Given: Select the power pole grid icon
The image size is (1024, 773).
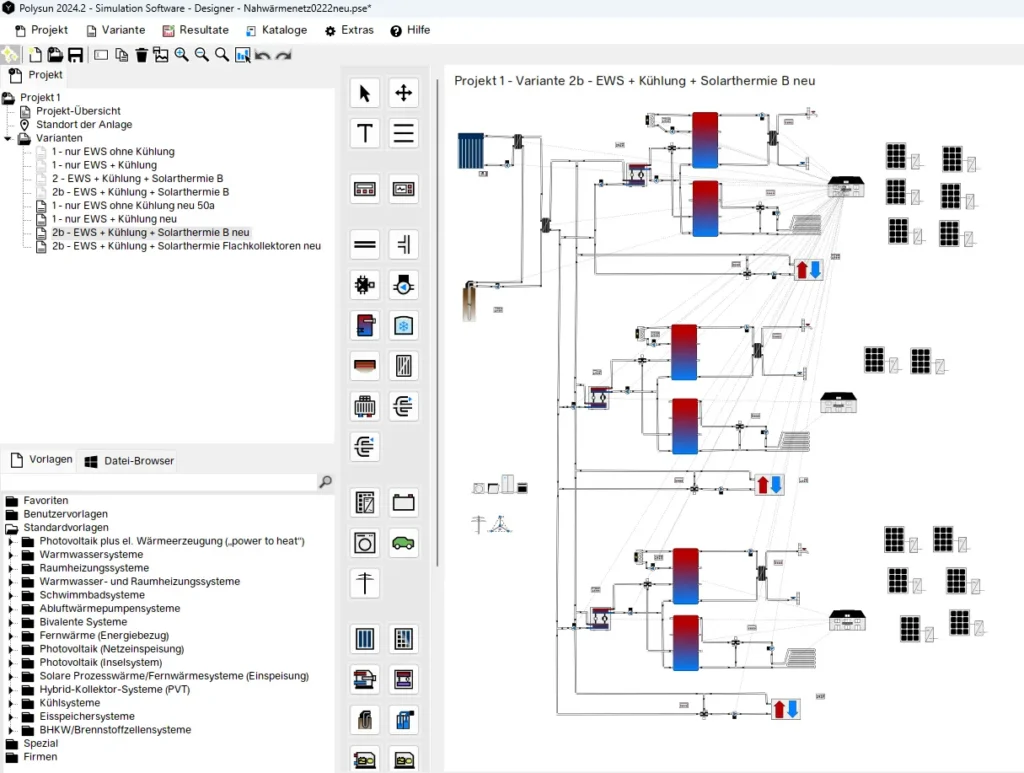Looking at the screenshot, I should (364, 583).
